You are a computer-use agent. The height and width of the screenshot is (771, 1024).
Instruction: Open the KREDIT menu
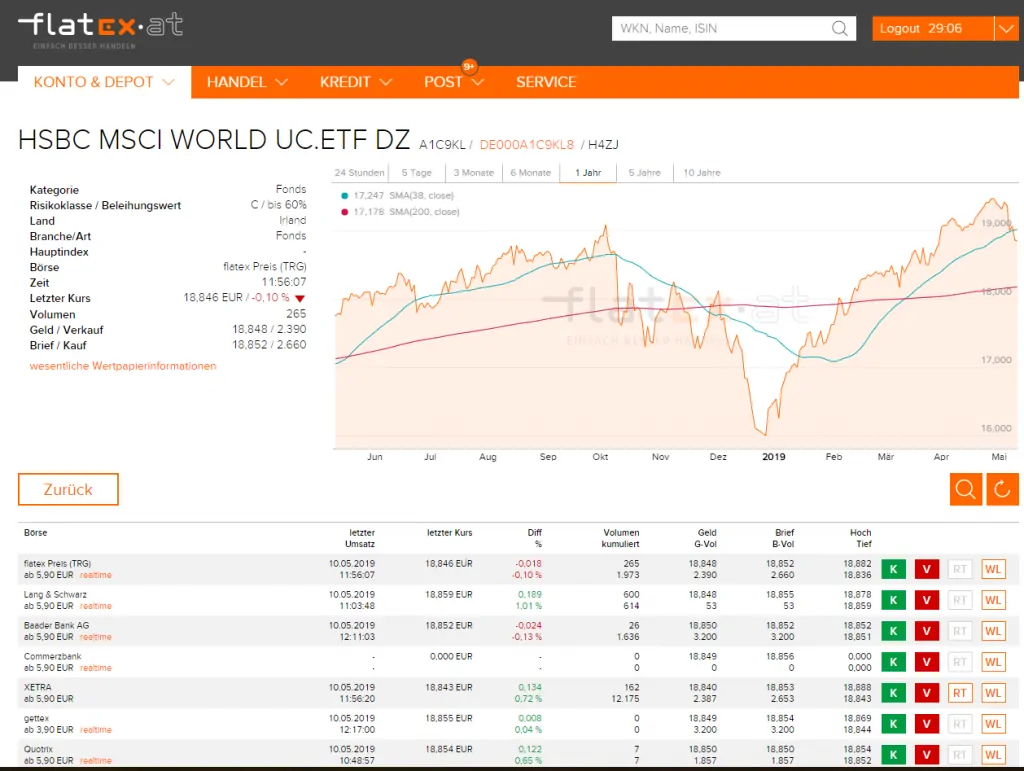click(356, 82)
